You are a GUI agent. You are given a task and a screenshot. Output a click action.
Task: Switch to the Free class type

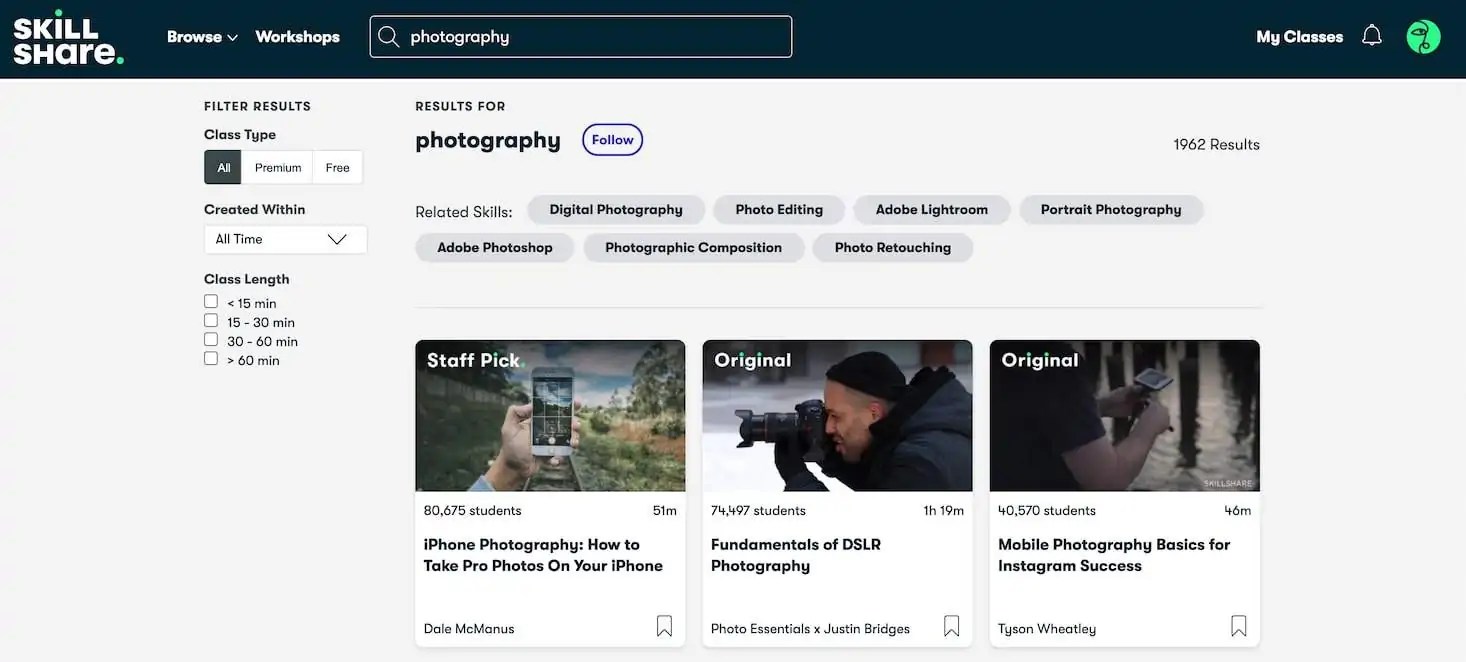pyautogui.click(x=337, y=167)
